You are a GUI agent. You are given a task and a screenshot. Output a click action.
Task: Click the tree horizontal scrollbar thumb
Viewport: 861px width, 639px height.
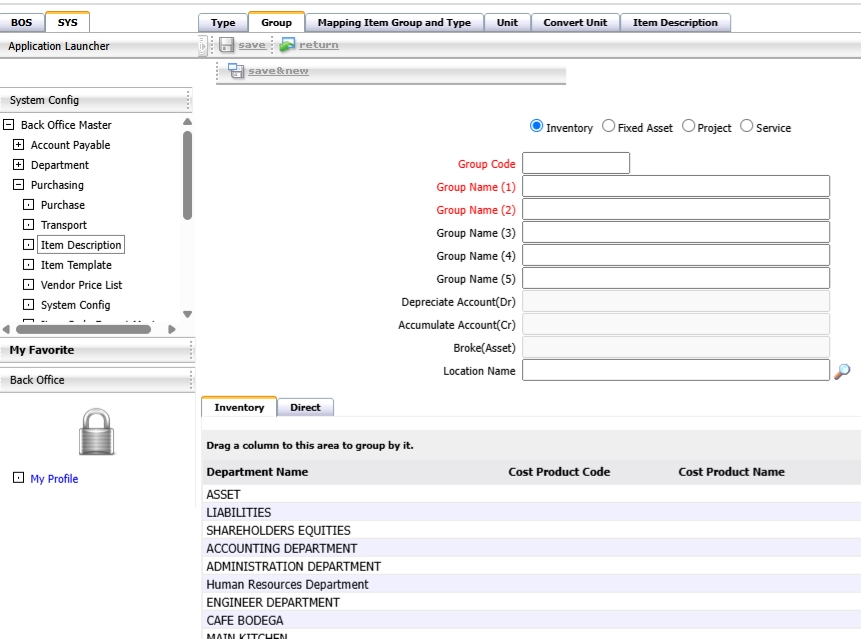click(x=83, y=329)
